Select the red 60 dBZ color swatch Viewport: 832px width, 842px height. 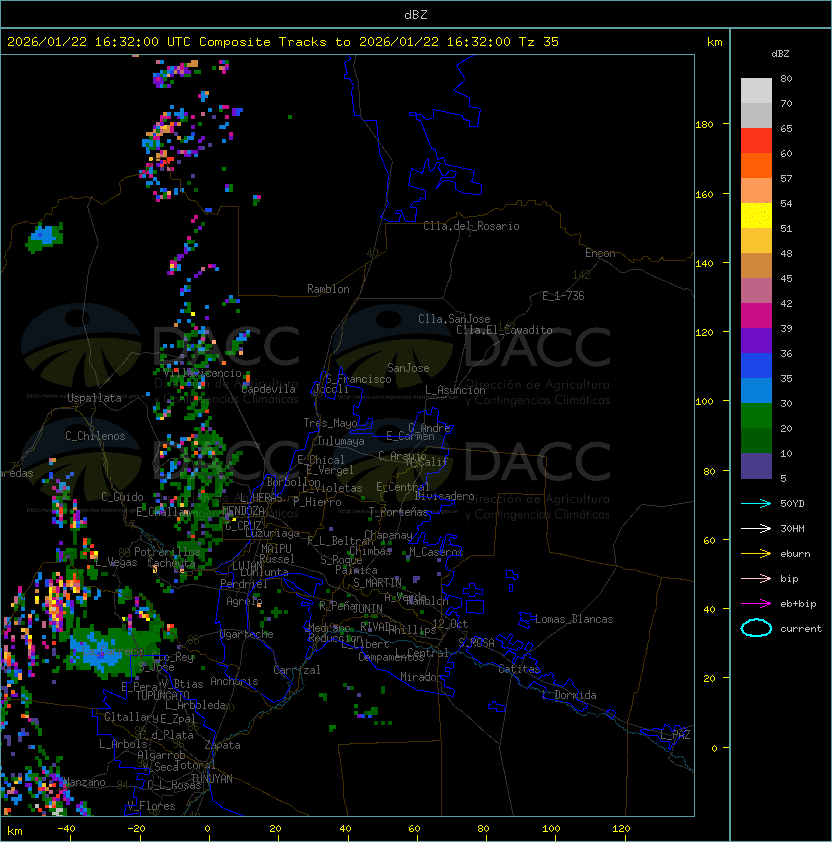756,141
